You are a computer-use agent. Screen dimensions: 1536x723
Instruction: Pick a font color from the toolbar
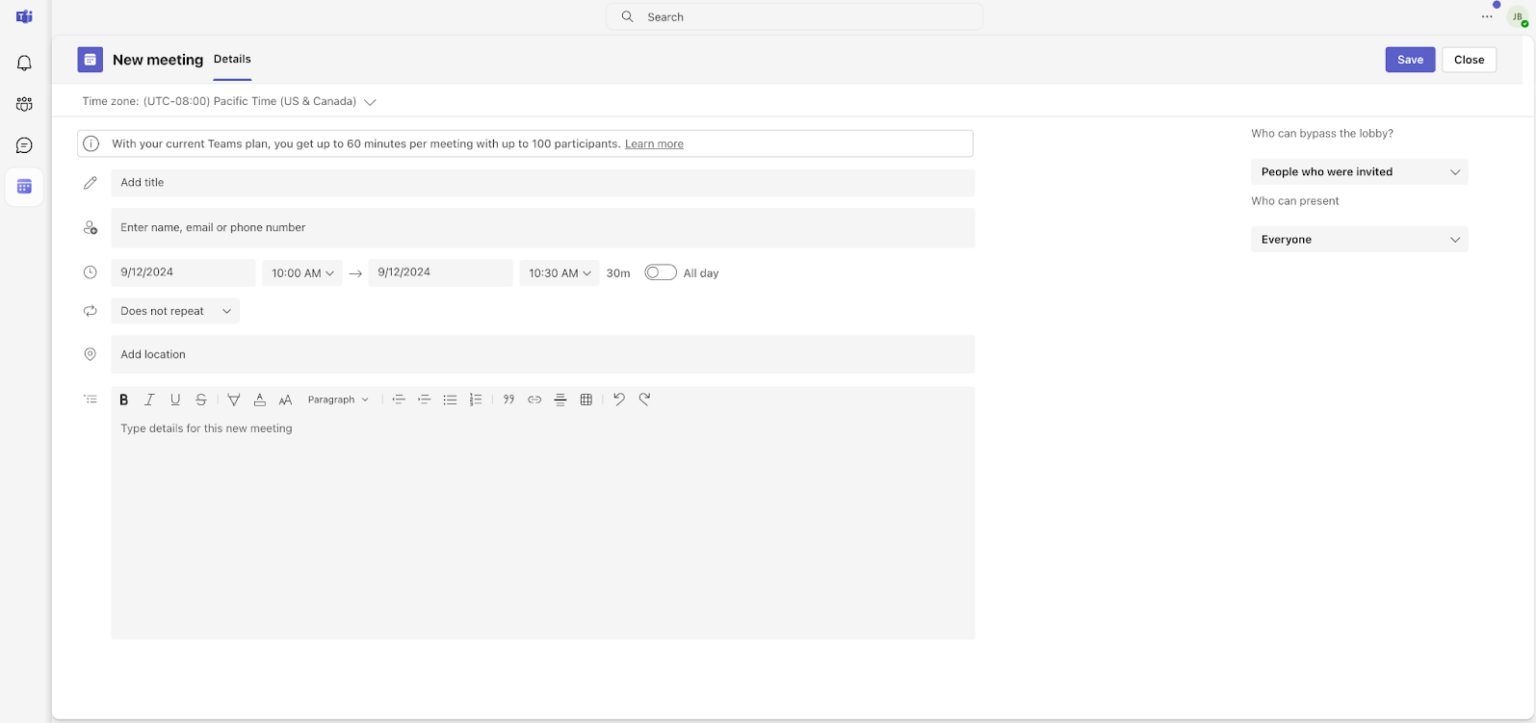click(259, 399)
